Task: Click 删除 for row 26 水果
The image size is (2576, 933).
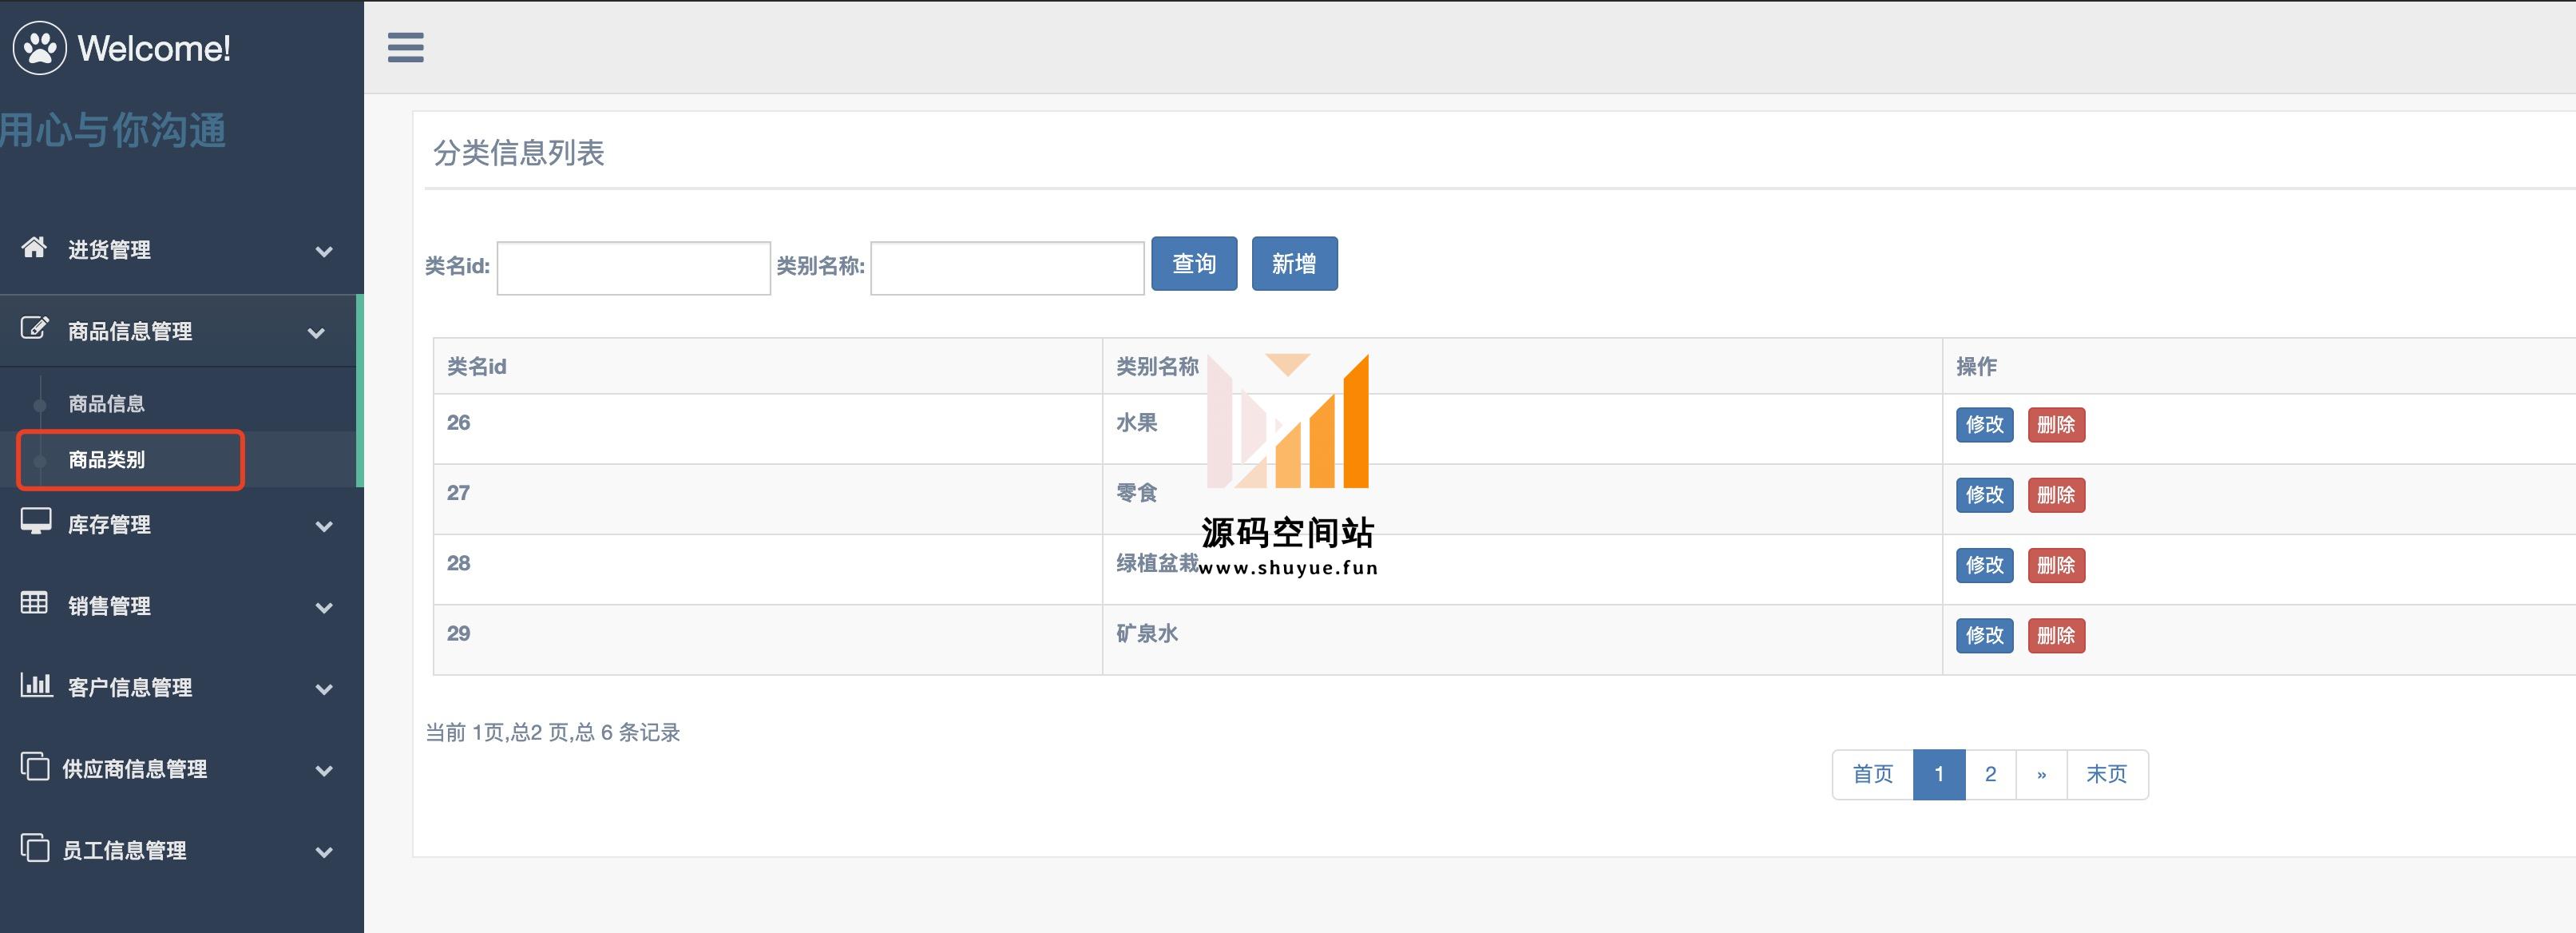Action: (x=2056, y=425)
